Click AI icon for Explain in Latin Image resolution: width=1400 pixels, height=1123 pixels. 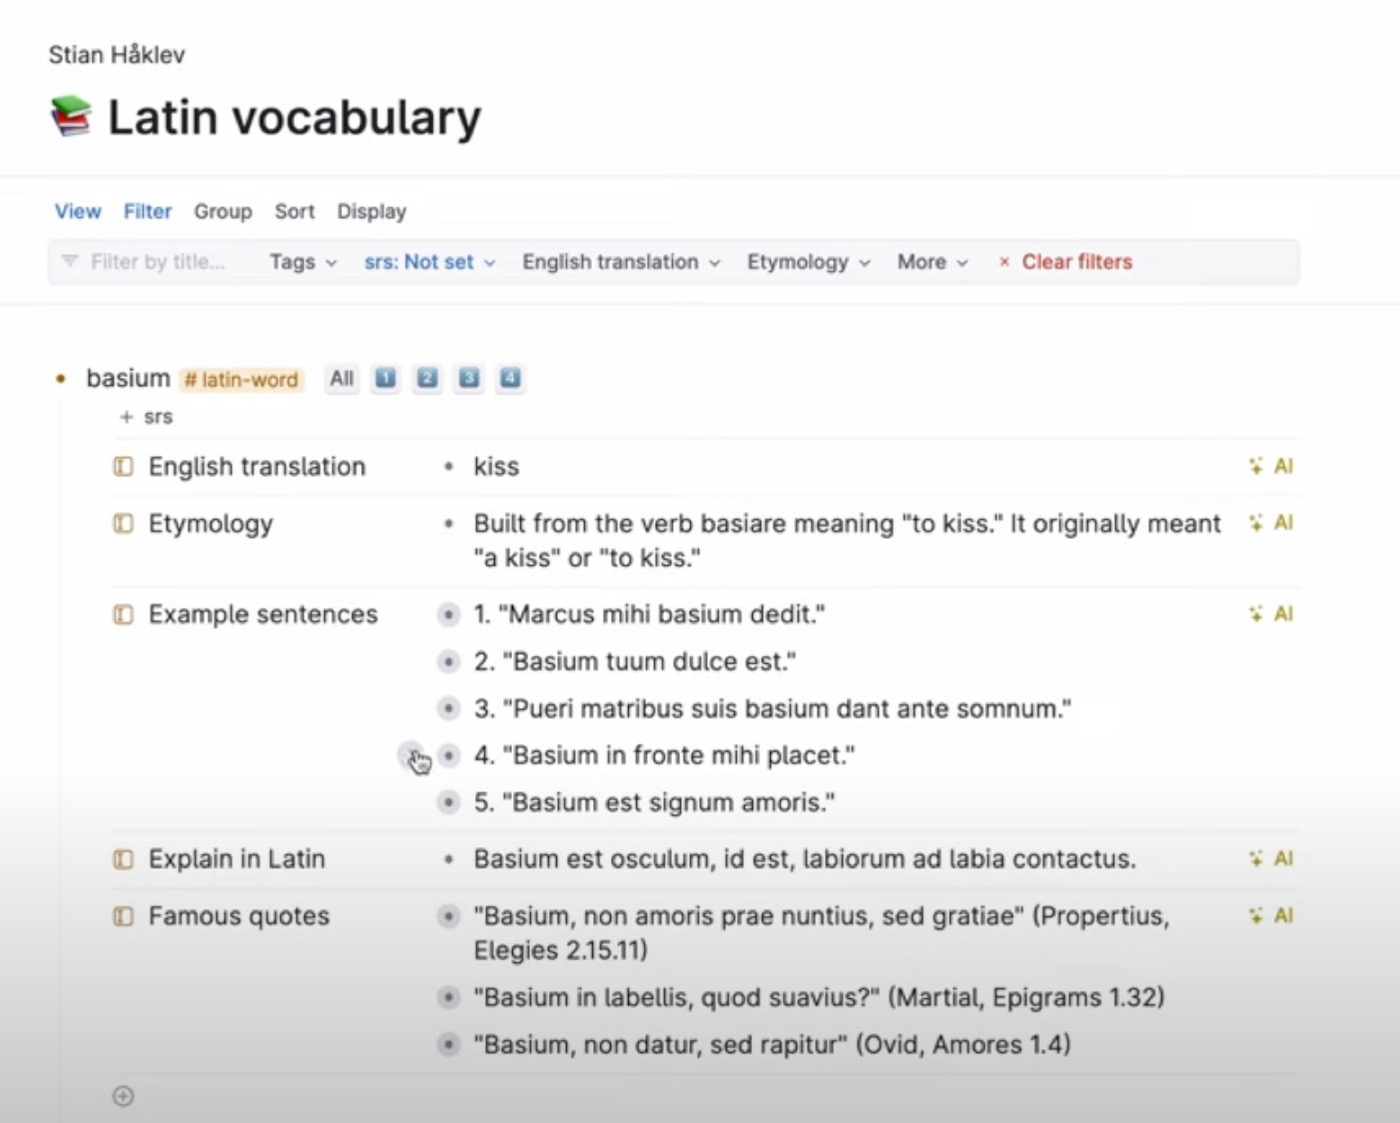[1271, 859]
